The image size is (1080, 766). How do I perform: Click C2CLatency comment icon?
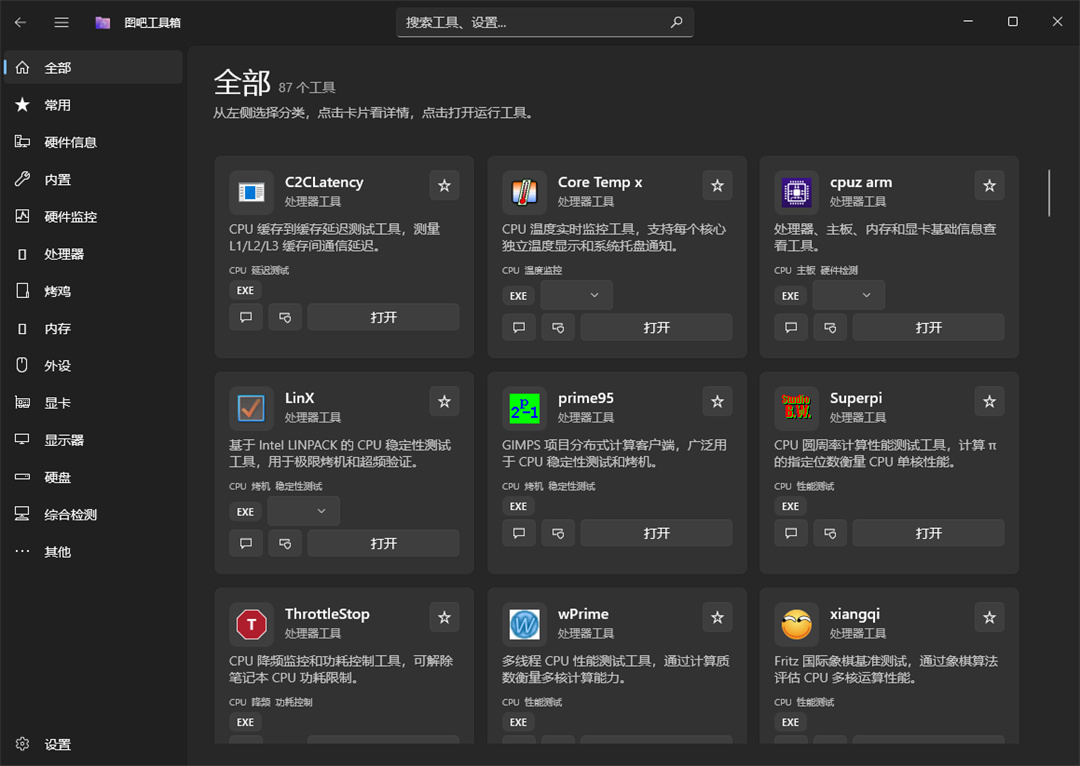pyautogui.click(x=246, y=317)
